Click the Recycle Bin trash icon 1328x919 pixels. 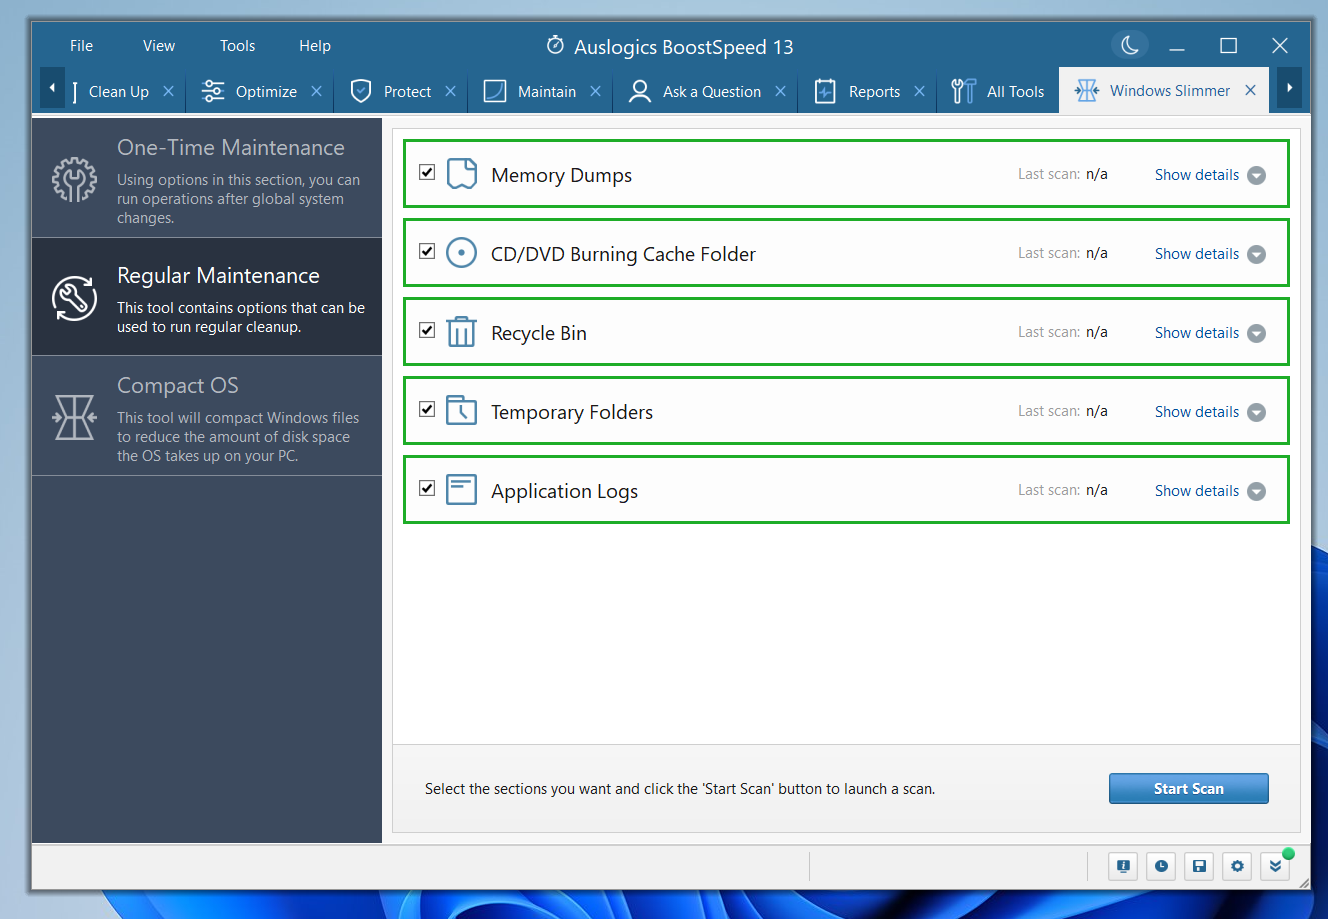pos(461,332)
